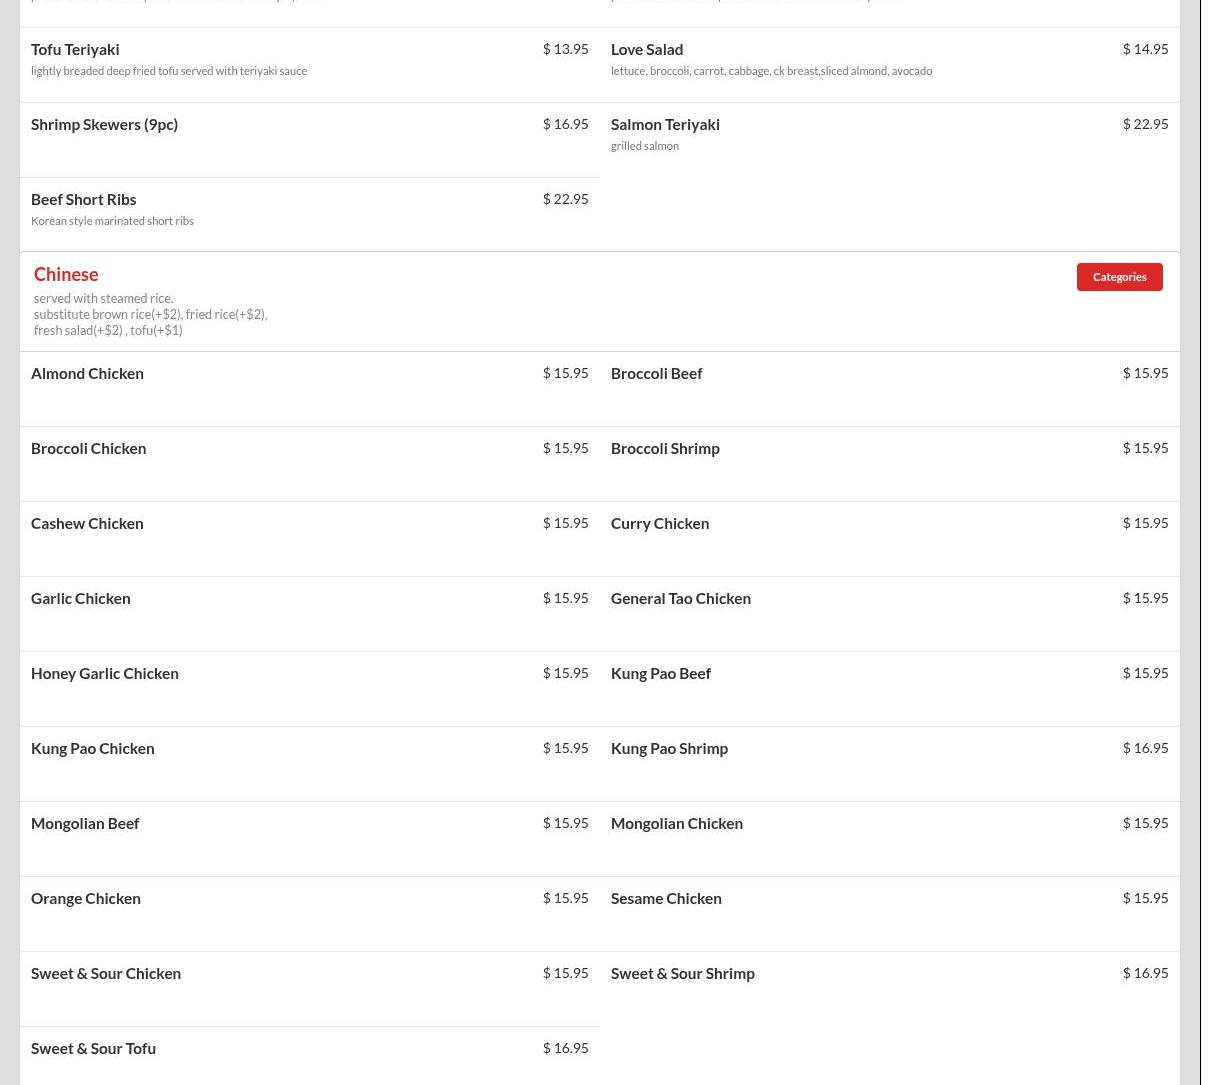1210x1085 pixels.
Task: Pick Mongolian Chicken
Action: (x=677, y=823)
